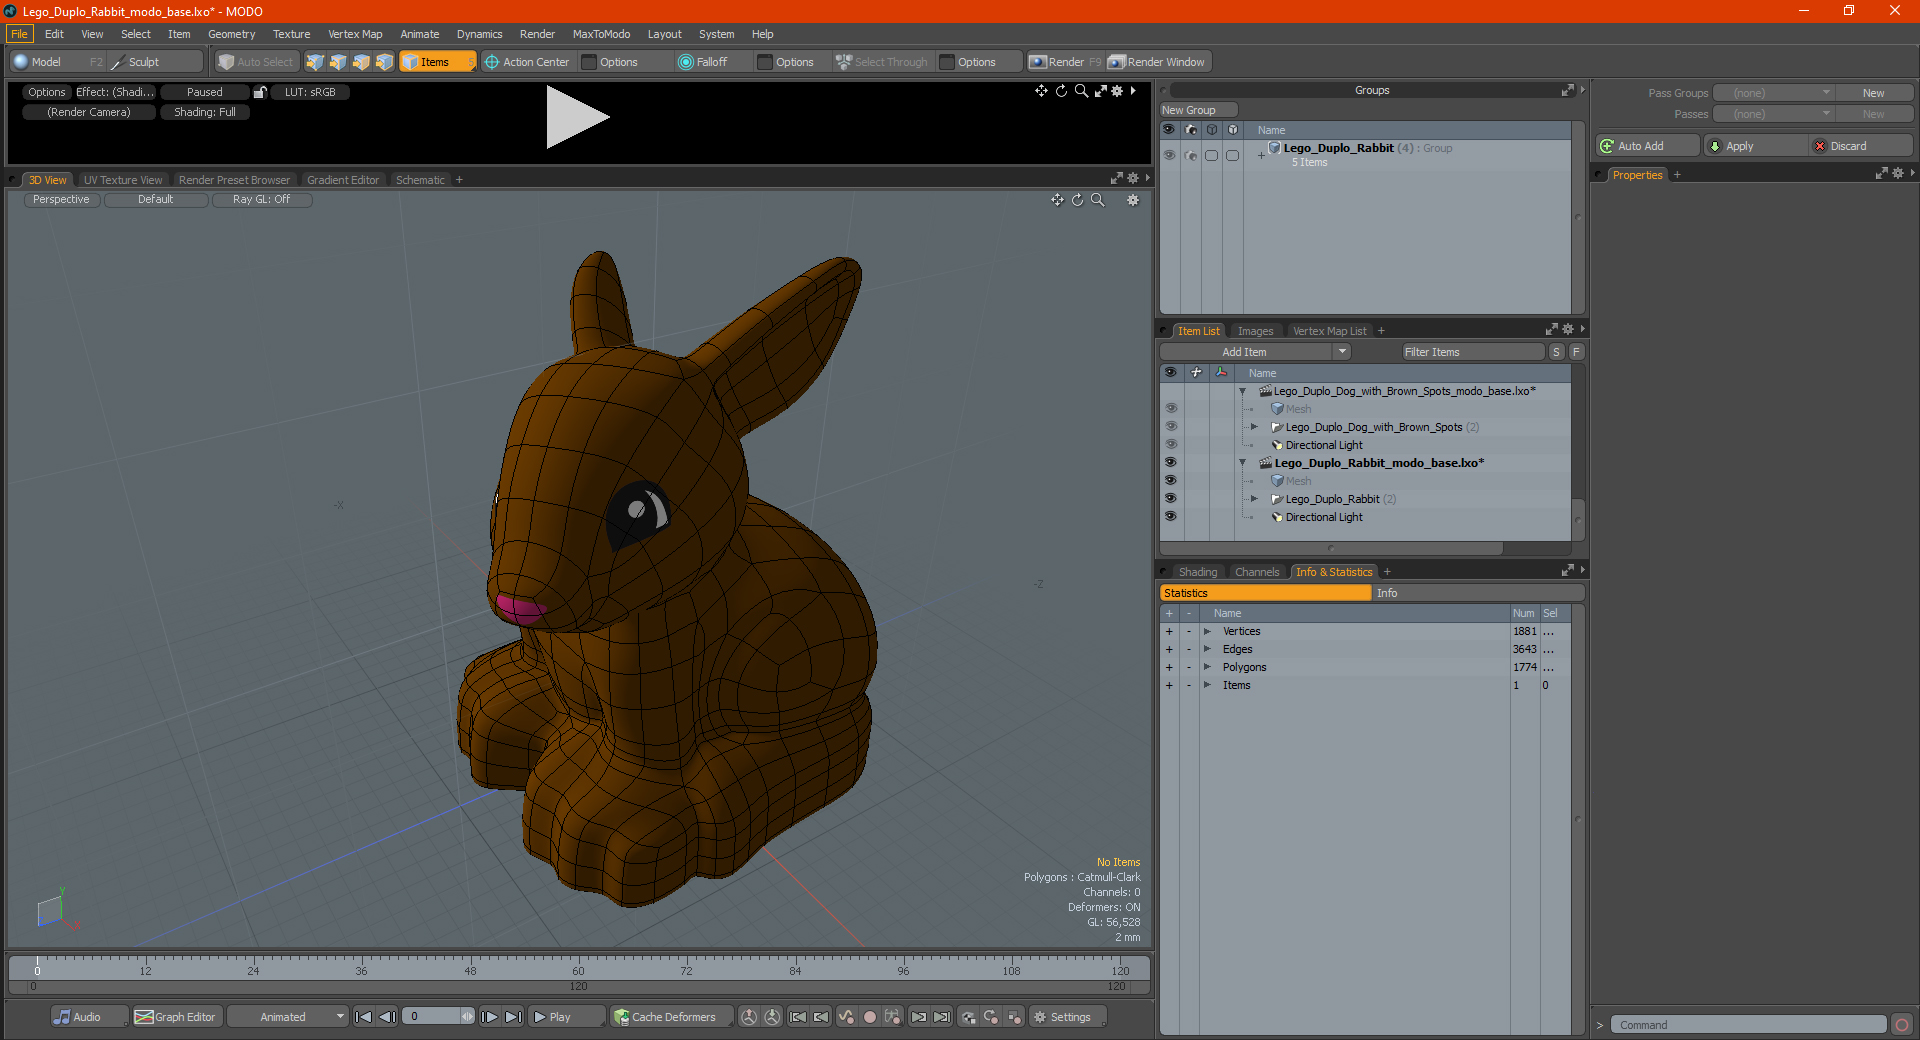Image resolution: width=1920 pixels, height=1040 pixels.
Task: Activate the Sculpt tool
Action: pyautogui.click(x=154, y=62)
